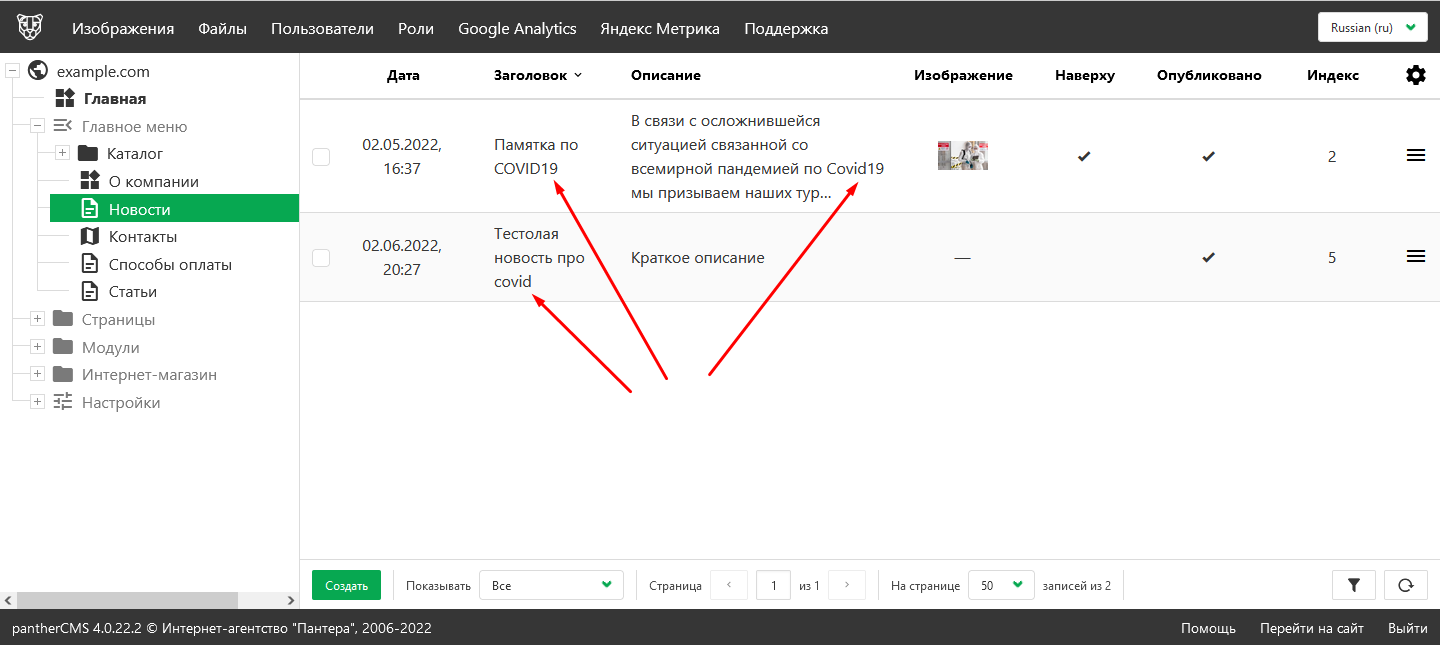This screenshot has width=1440, height=645.
Task: Click the example.com globe icon
Action: click(39, 71)
